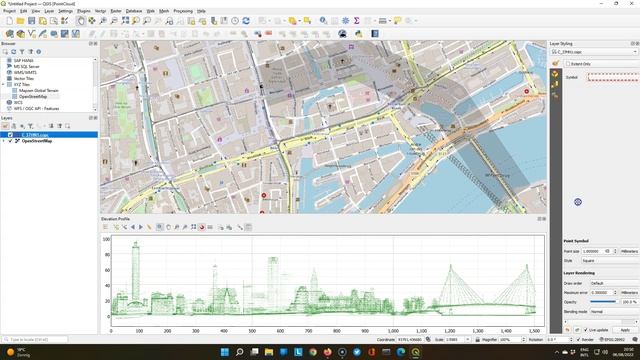Toggle the Render checkbox in status bar
Screen dimensions: 640x360
pos(578,340)
